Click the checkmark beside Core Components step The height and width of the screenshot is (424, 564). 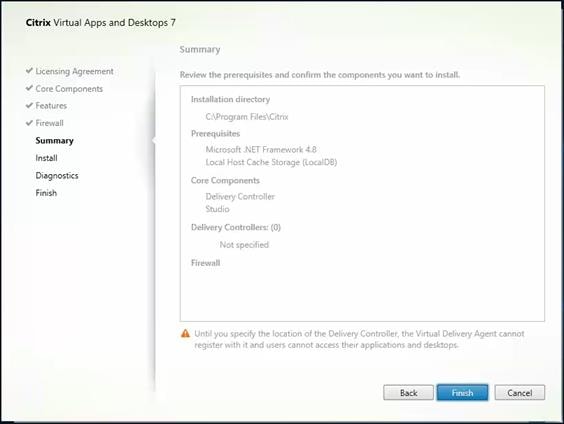(x=29, y=88)
